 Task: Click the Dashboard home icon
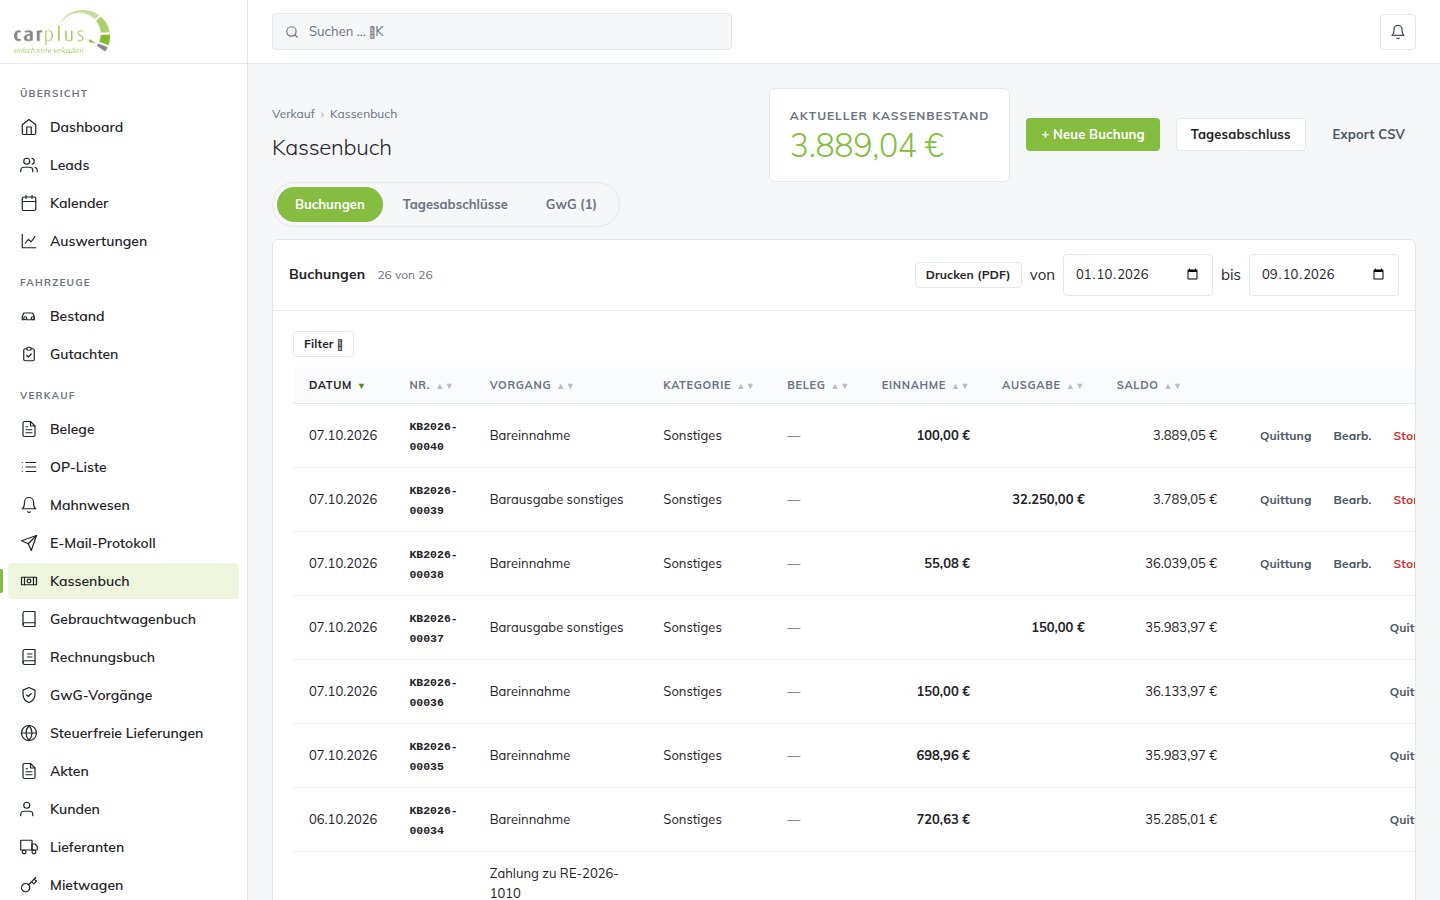[x=29, y=127]
